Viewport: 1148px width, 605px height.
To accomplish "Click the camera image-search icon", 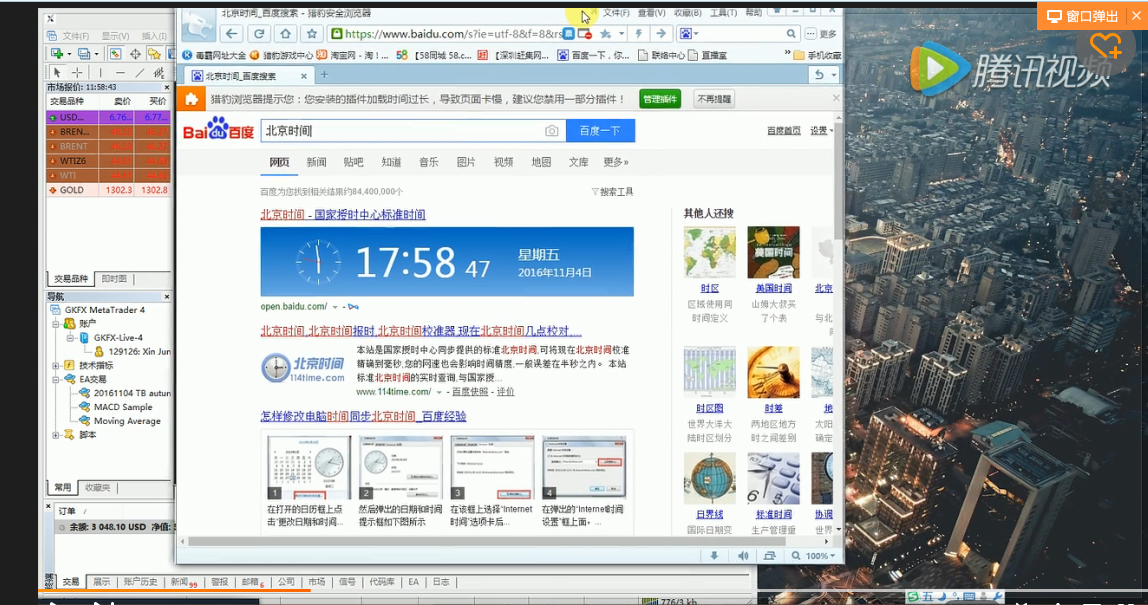I will (551, 130).
